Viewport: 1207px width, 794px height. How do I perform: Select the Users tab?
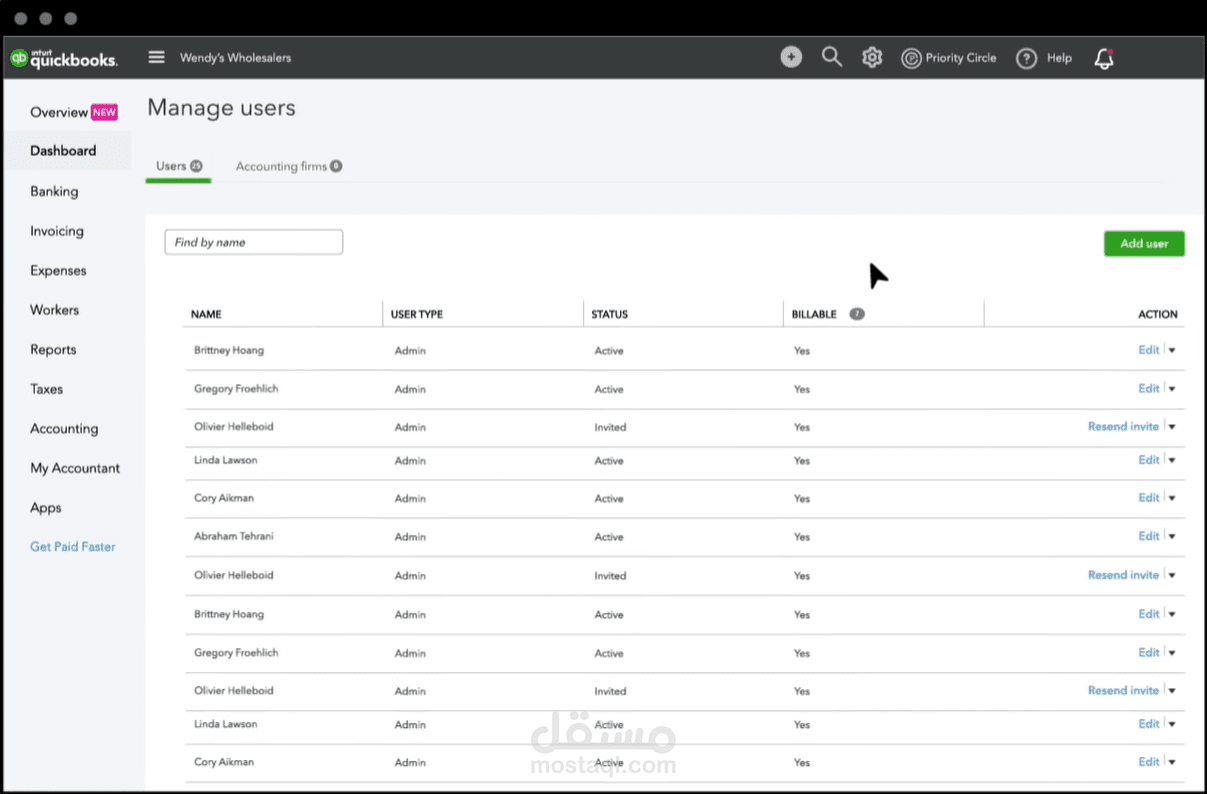[178, 166]
